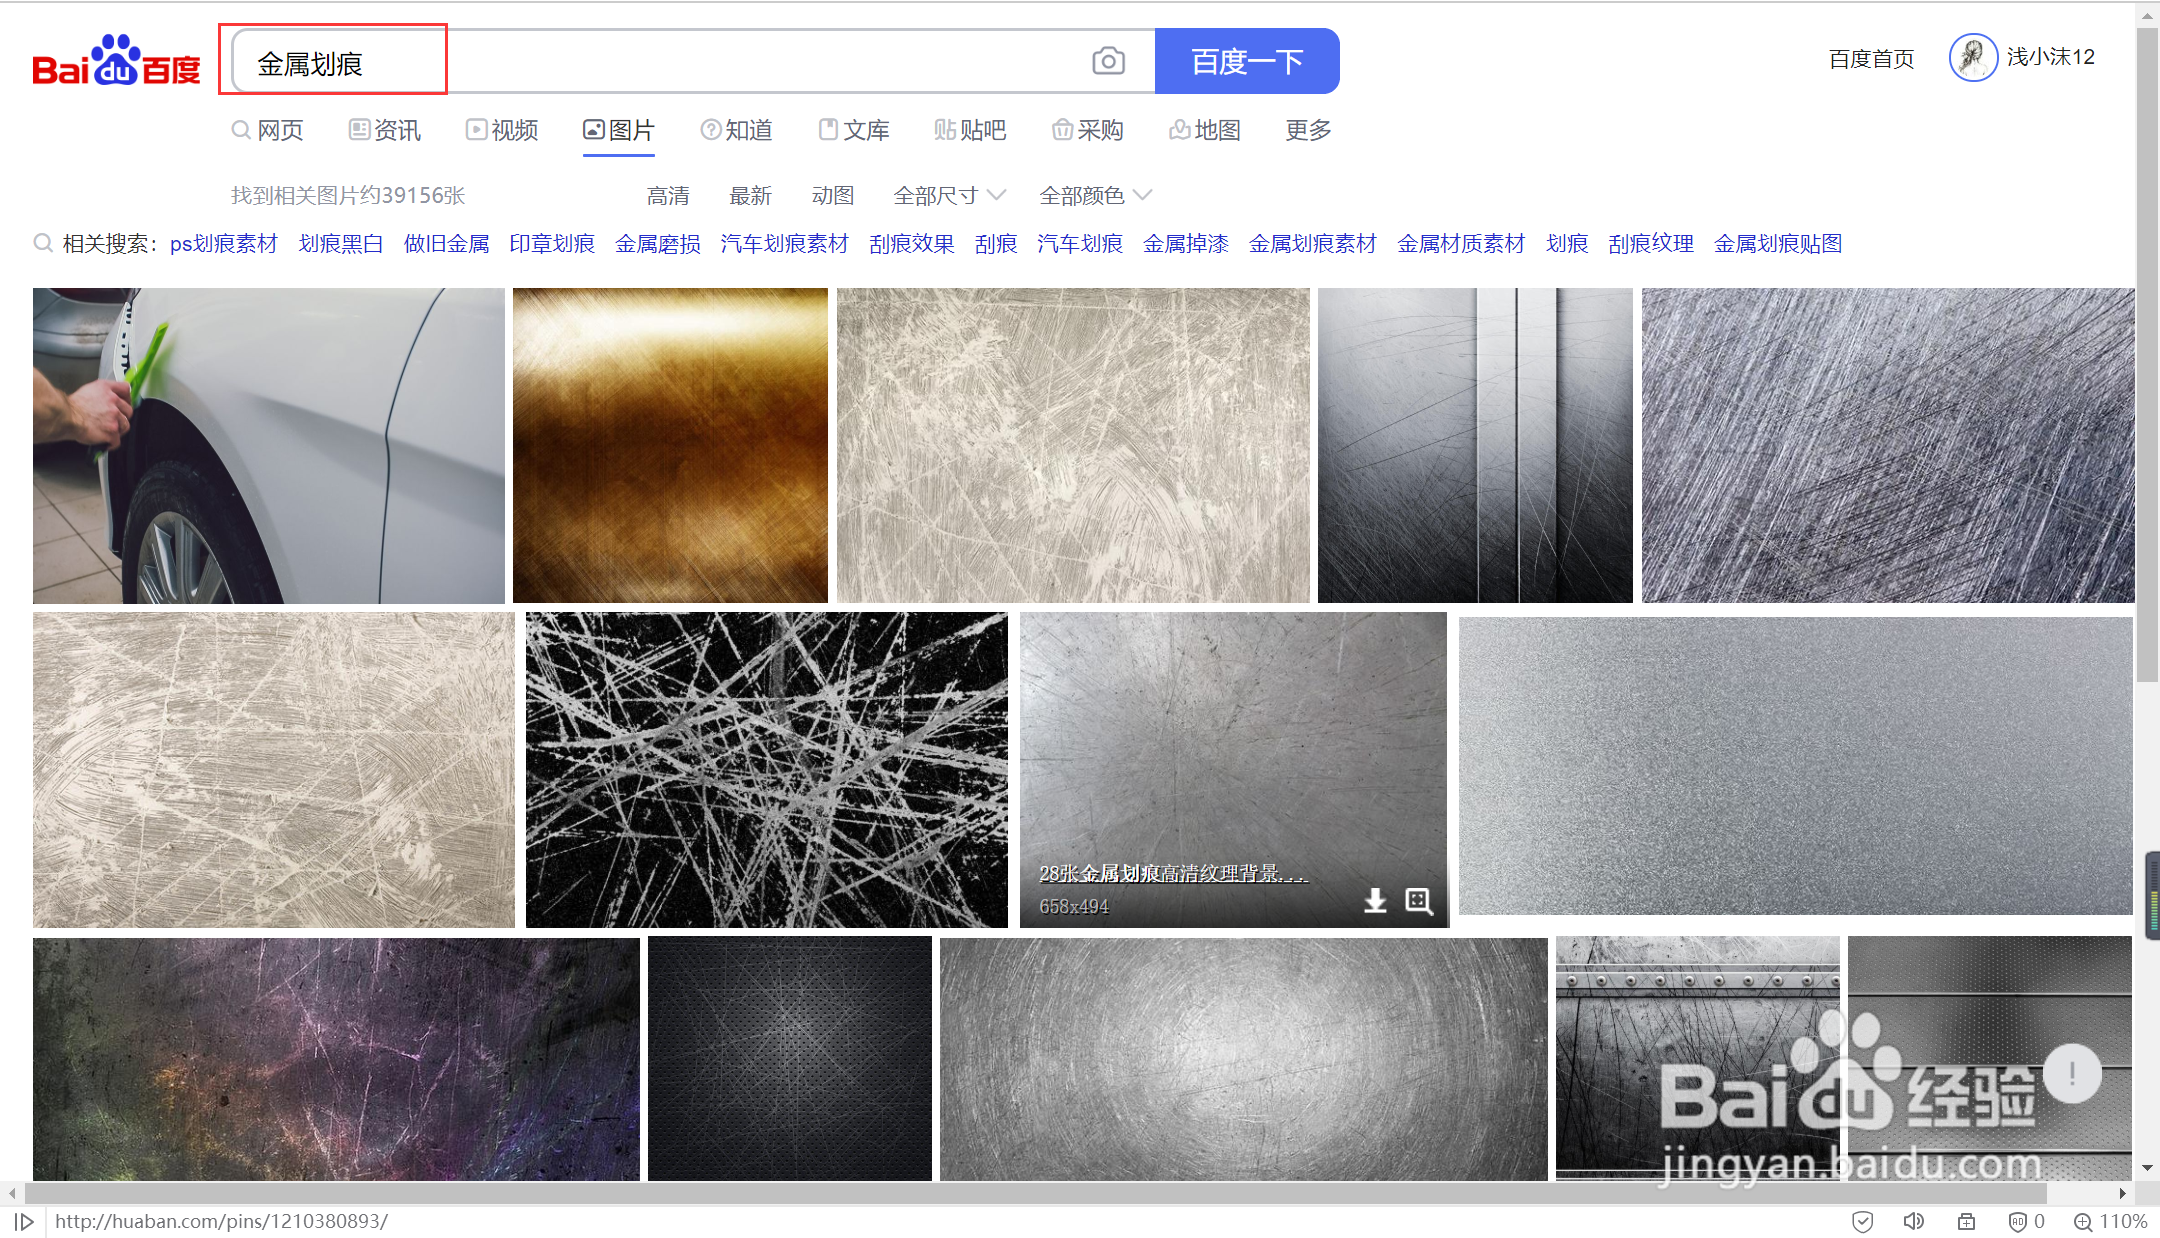Image resolution: width=2160 pixels, height=1238 pixels.
Task: Click the result count text 找到相关图片约39156张
Action: (348, 196)
